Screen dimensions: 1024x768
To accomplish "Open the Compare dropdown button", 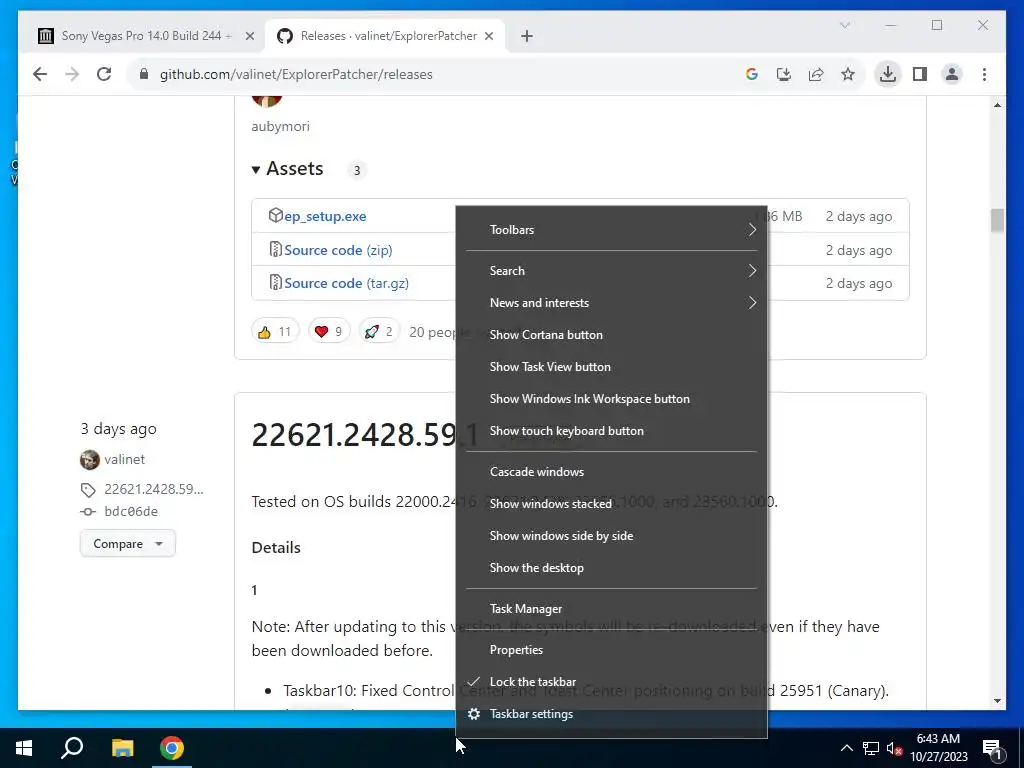I will pos(127,543).
